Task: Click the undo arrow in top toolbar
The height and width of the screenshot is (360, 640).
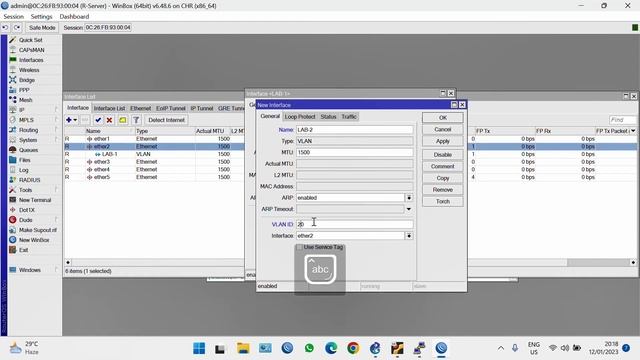Action: (5, 28)
